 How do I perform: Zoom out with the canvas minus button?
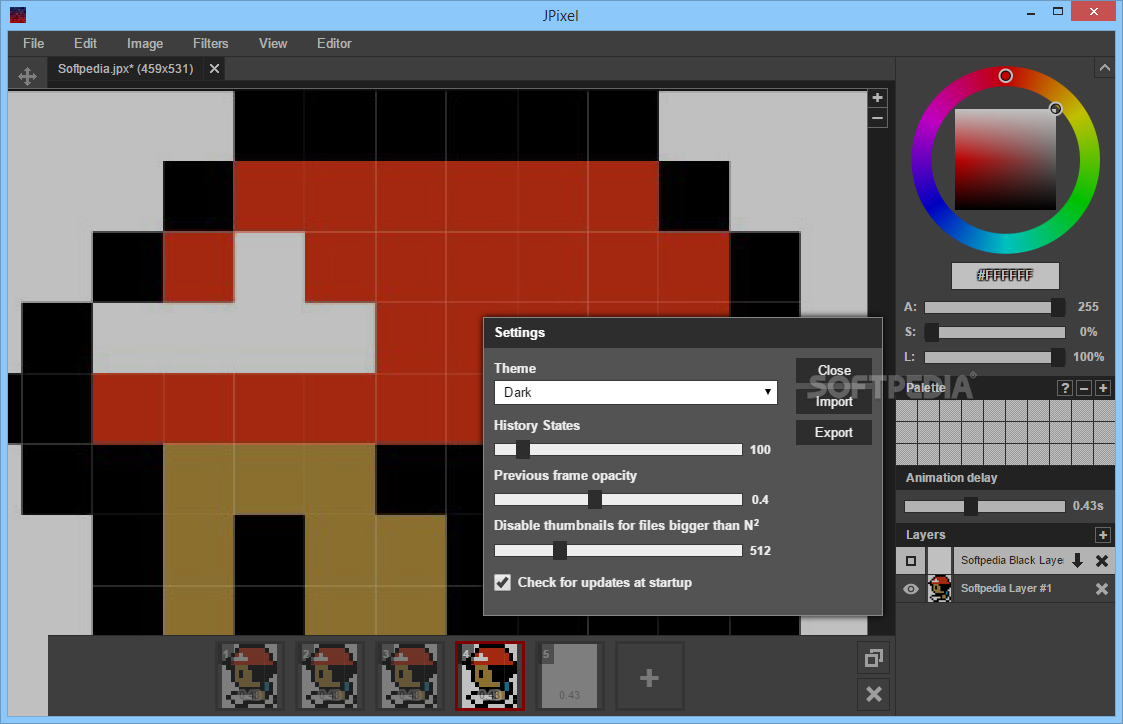click(877, 118)
